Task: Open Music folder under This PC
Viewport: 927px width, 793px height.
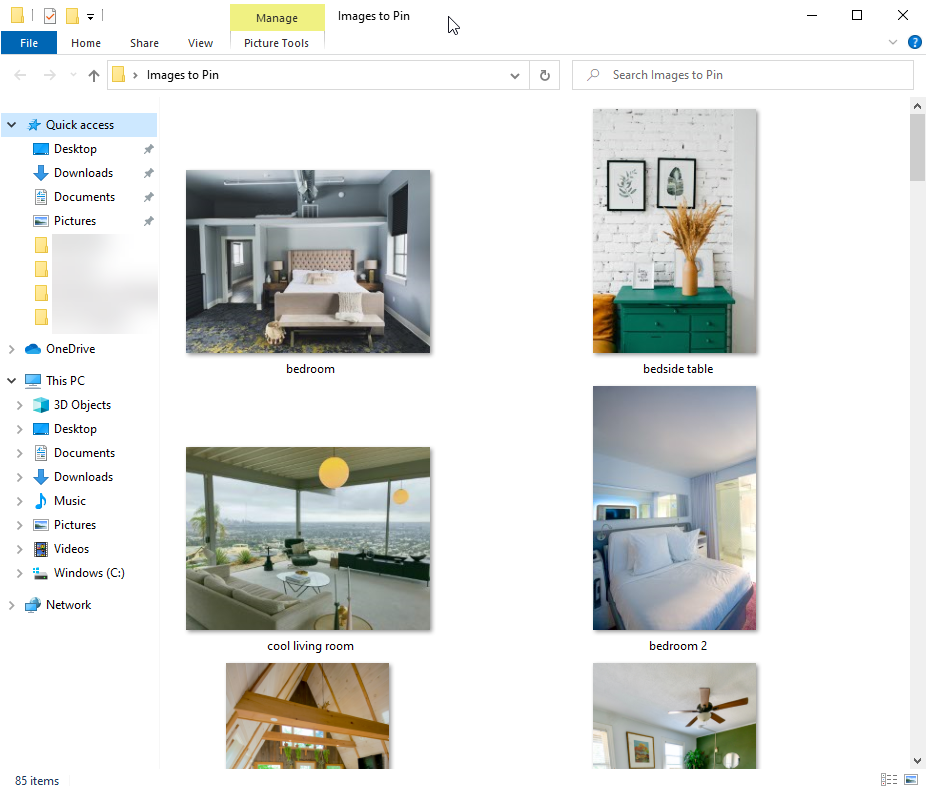Action: coord(70,501)
